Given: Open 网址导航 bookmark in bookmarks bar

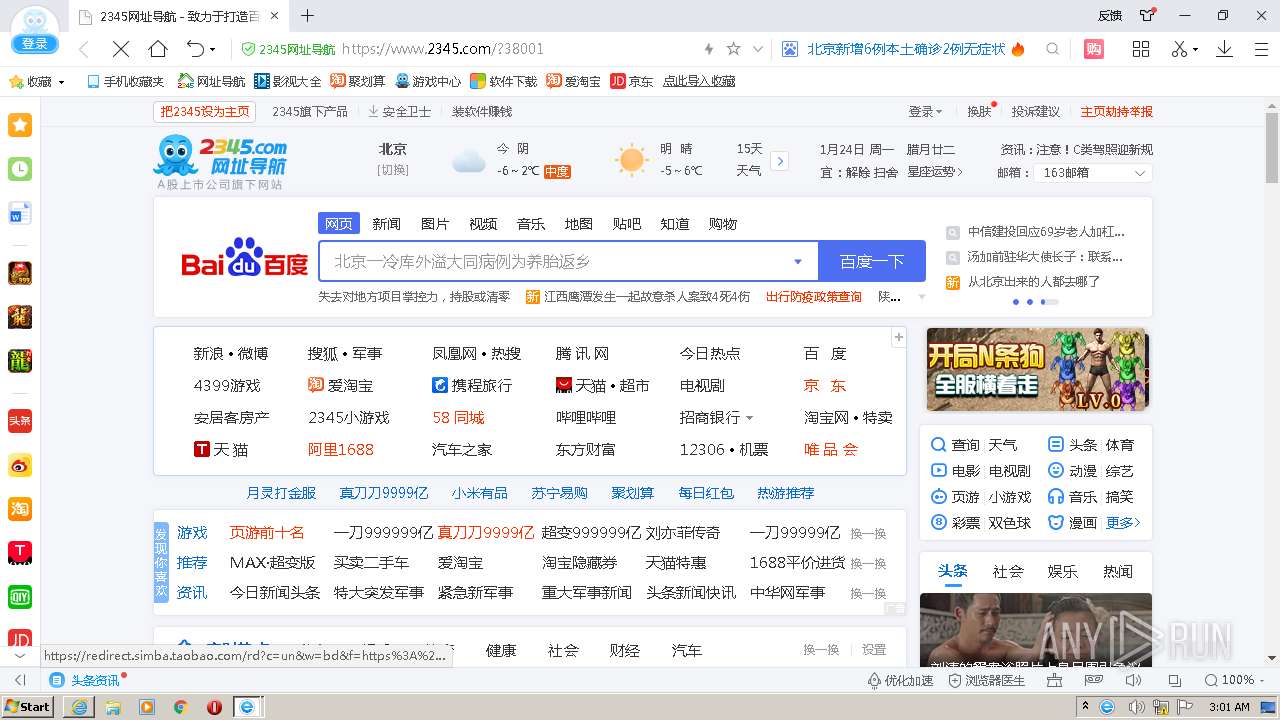Looking at the screenshot, I should 211,82.
